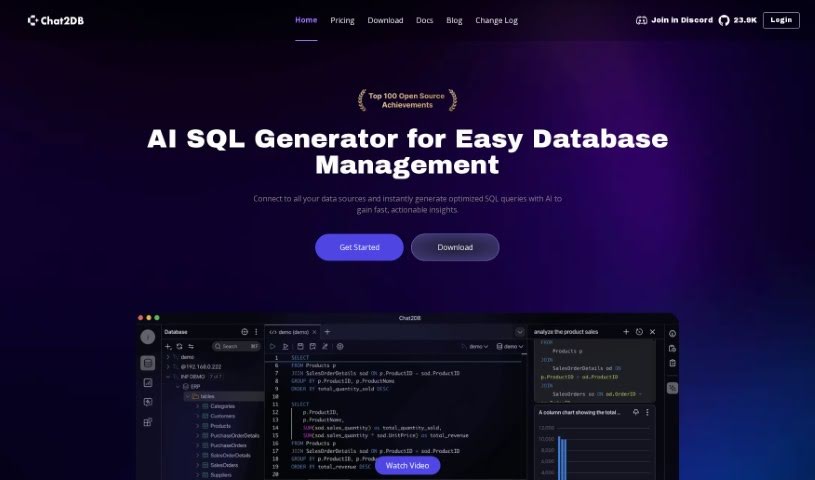Viewport: 815px width, 480px height.
Task: Open the AI chat icon in the app sidebar
Action: tap(148, 402)
